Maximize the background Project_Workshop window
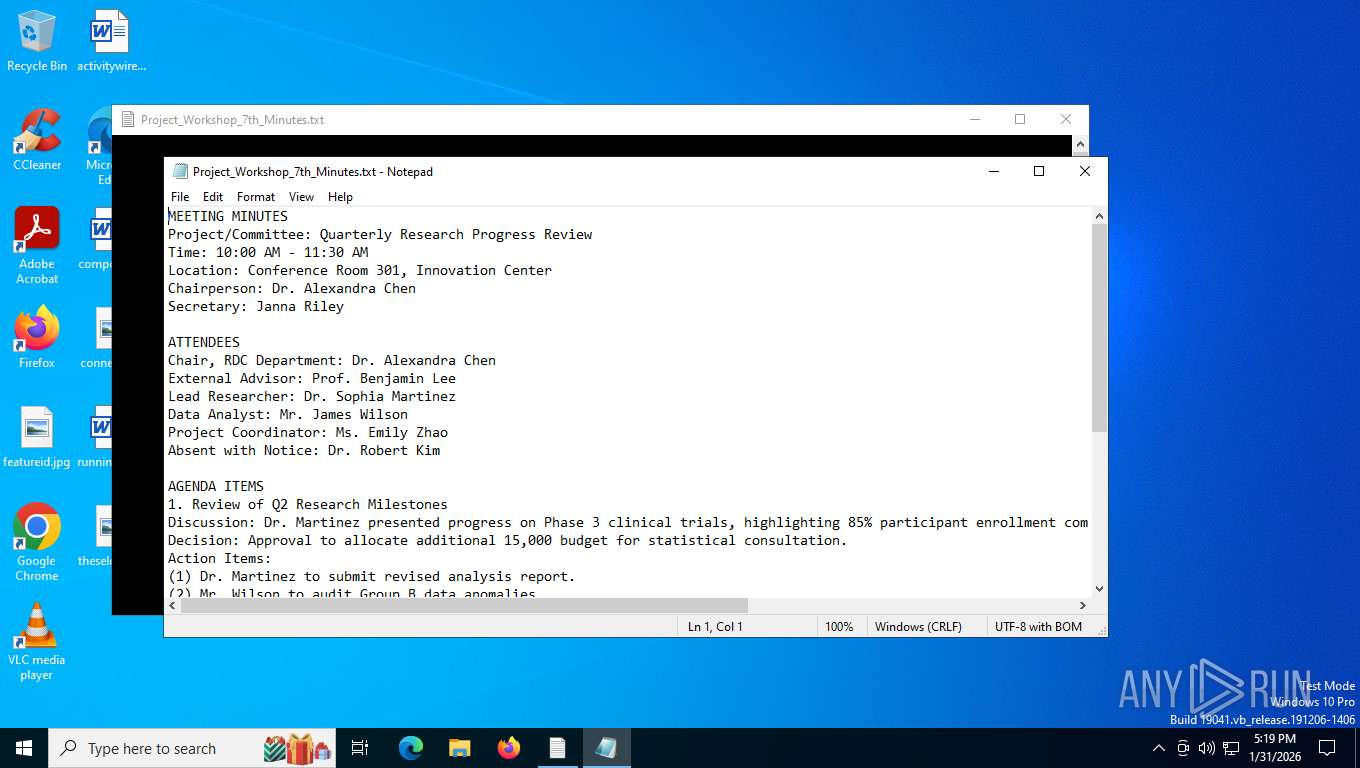 [x=1020, y=119]
